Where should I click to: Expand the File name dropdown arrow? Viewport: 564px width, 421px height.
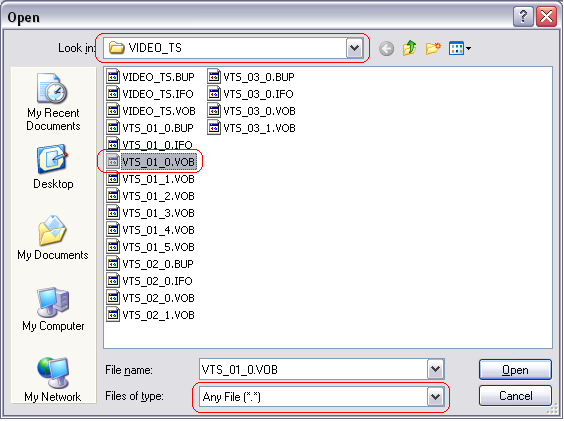[x=435, y=369]
